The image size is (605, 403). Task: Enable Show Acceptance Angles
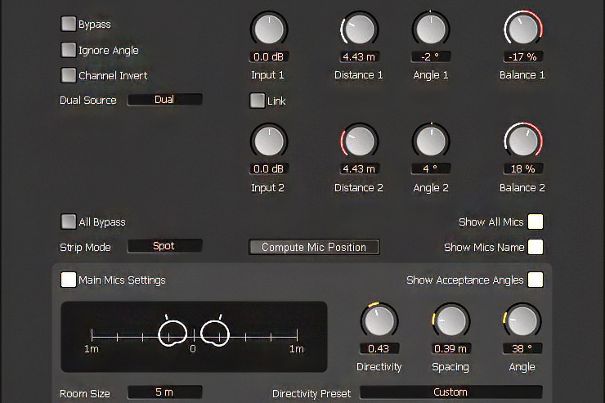pos(536,280)
